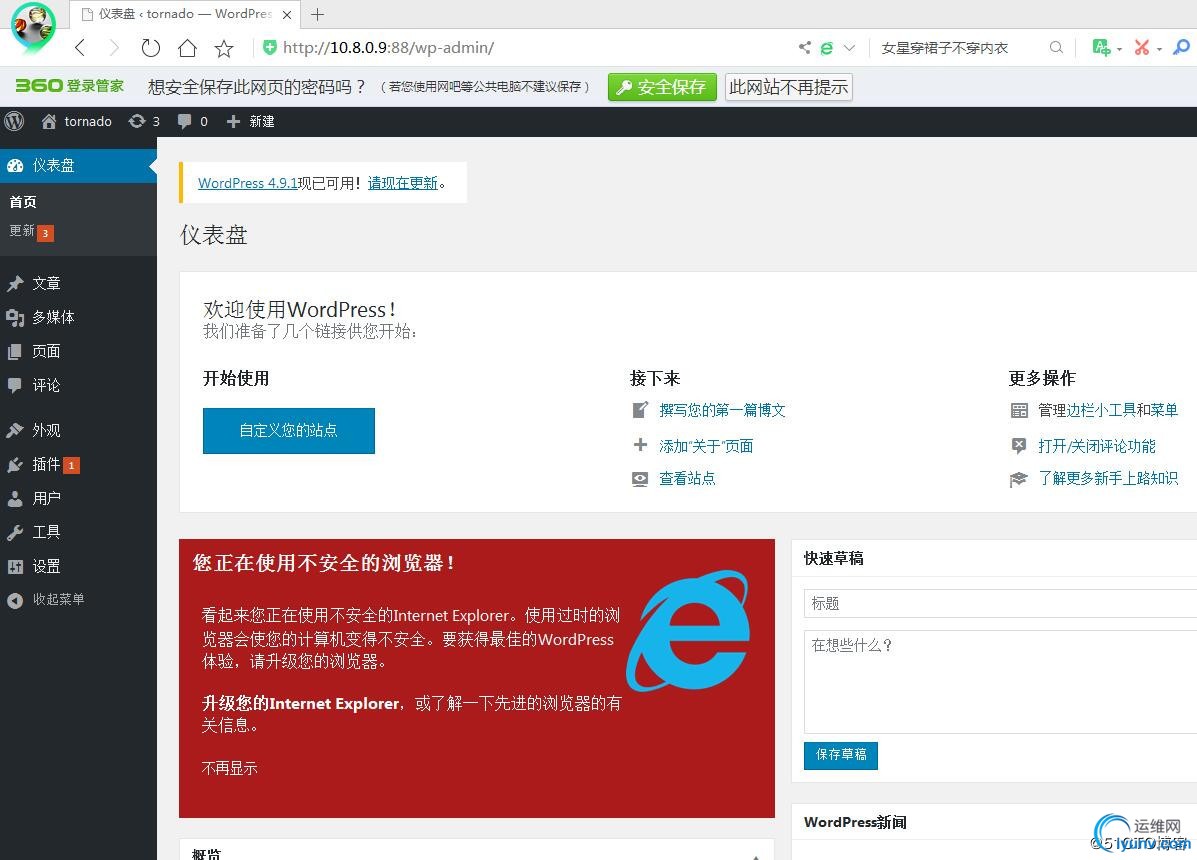Open the comments bubble showing 0
Screen dimensions: 1197x860
click(x=192, y=121)
